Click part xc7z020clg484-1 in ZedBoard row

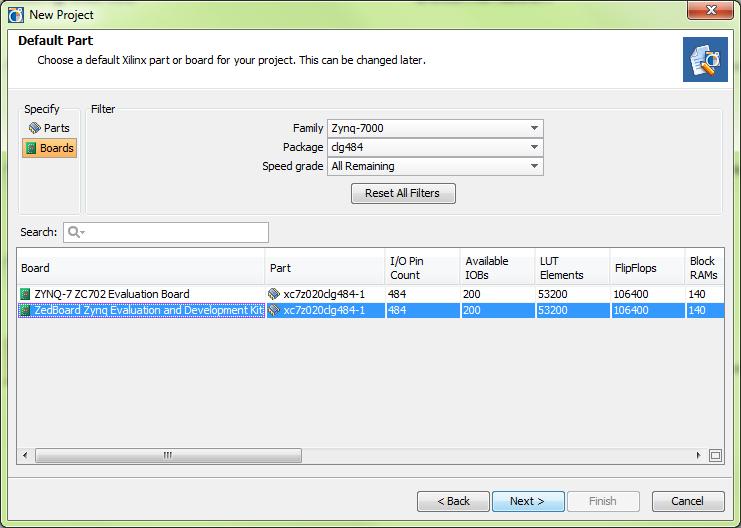click(x=324, y=310)
